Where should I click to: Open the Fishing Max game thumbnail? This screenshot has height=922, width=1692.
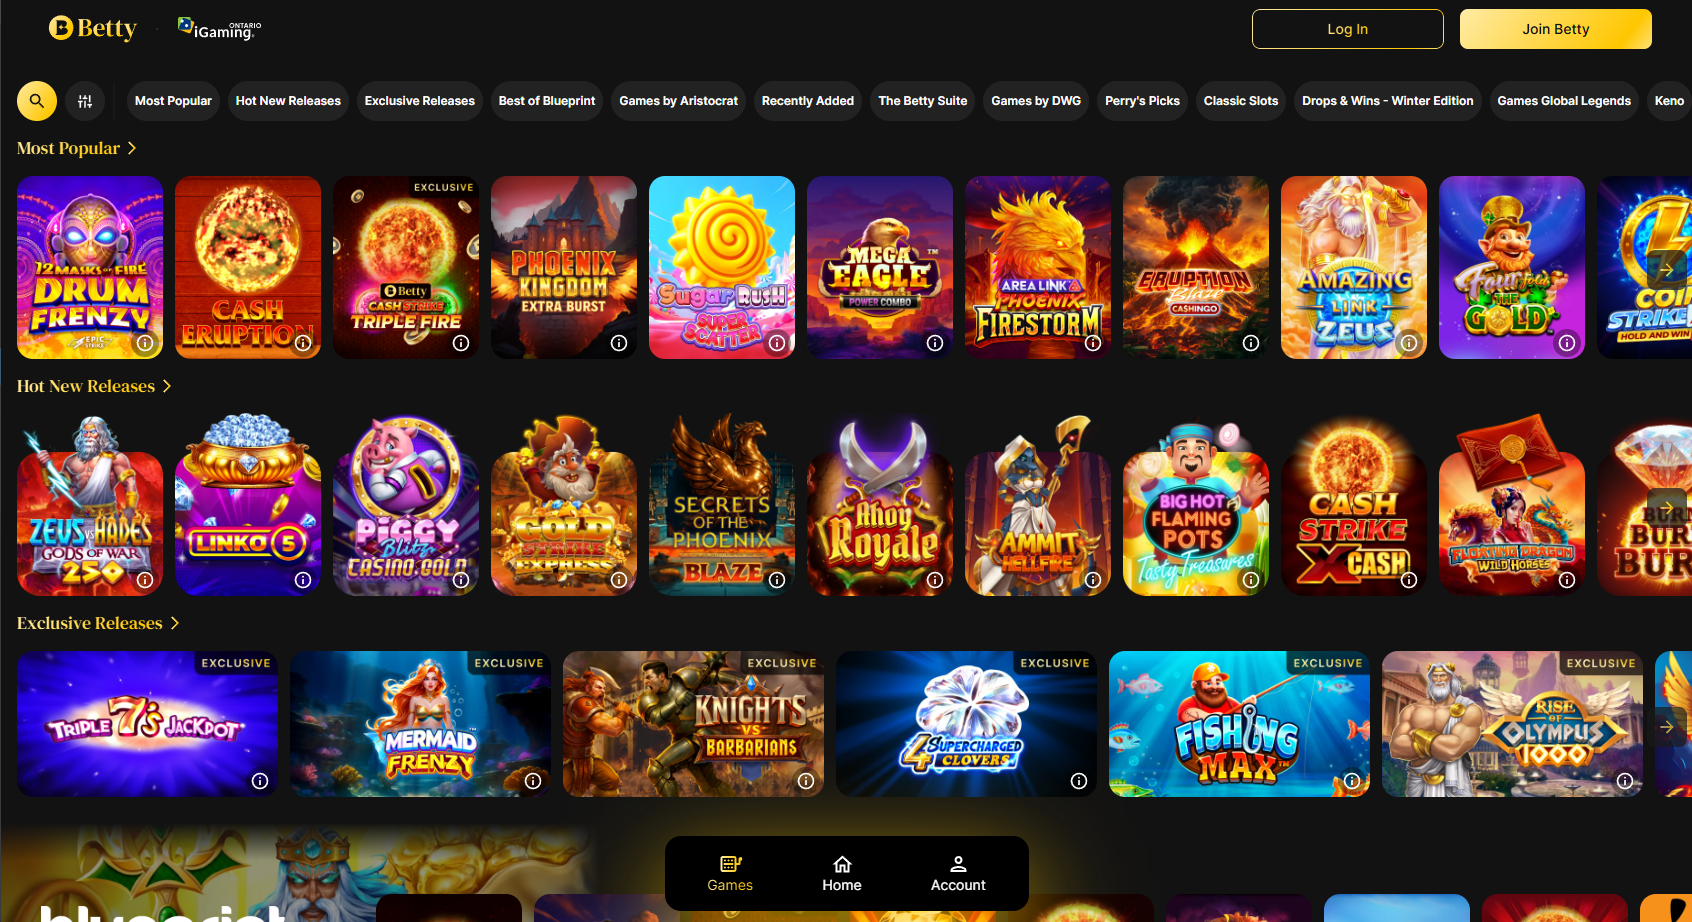tap(1239, 724)
